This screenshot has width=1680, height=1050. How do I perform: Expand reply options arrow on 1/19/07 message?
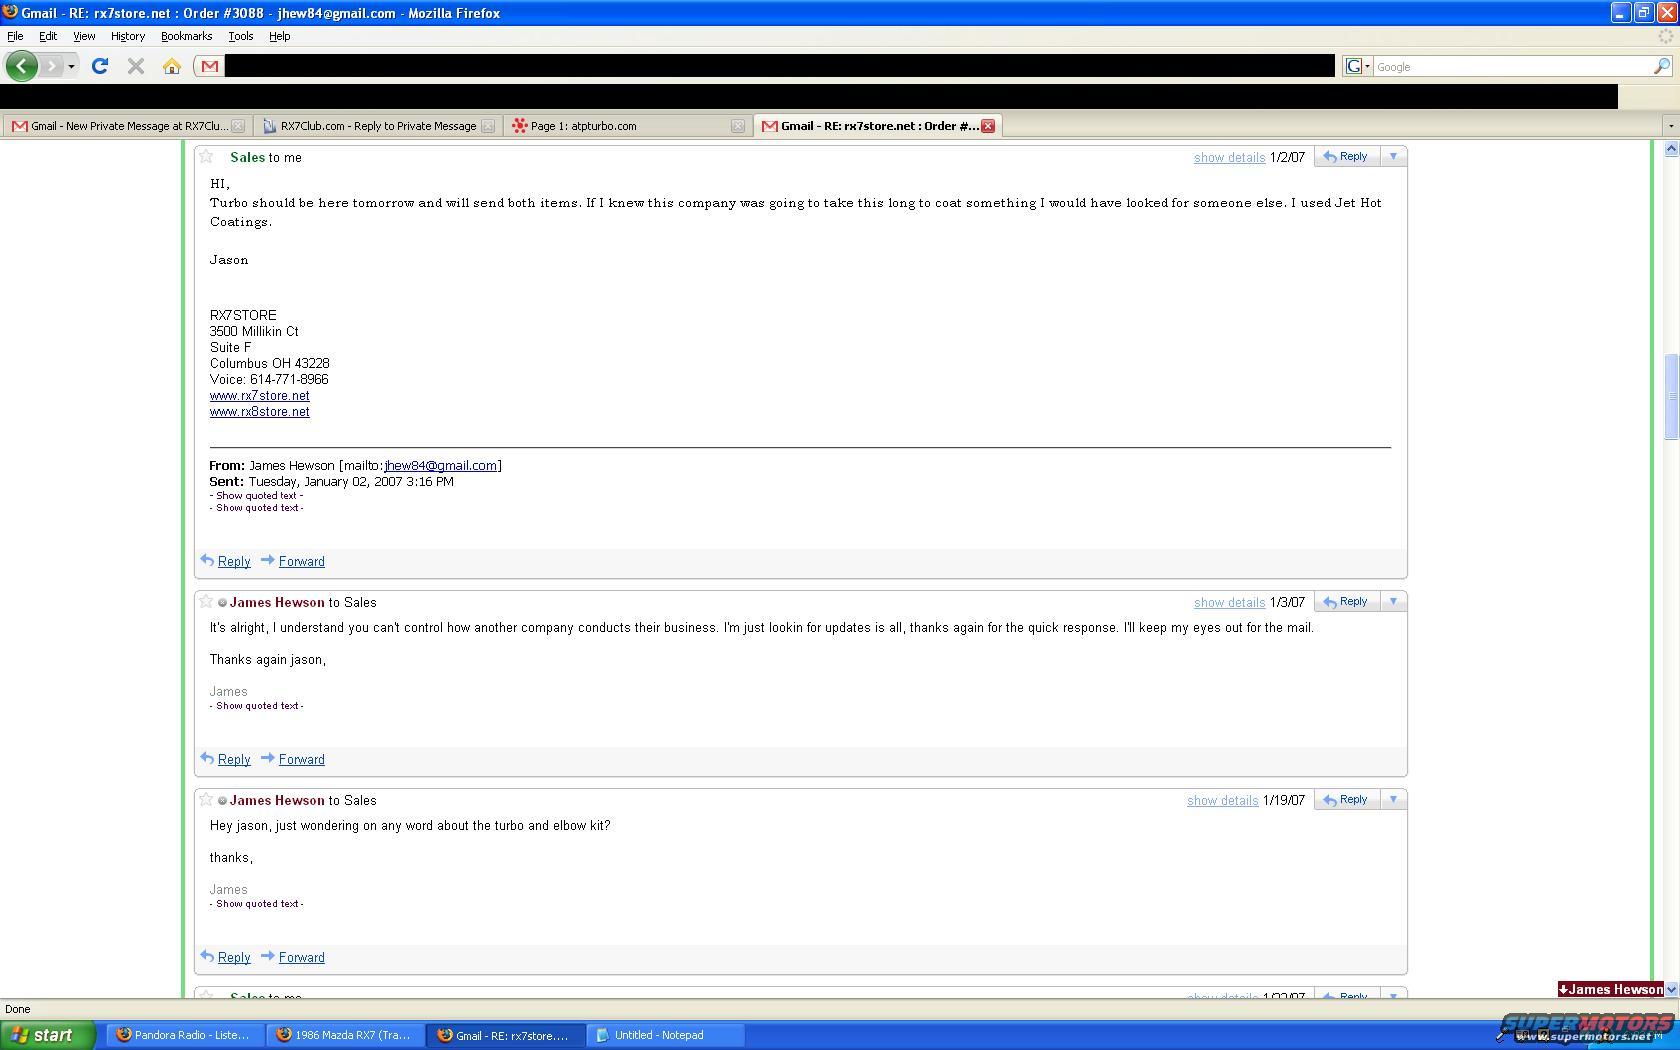[x=1393, y=799]
